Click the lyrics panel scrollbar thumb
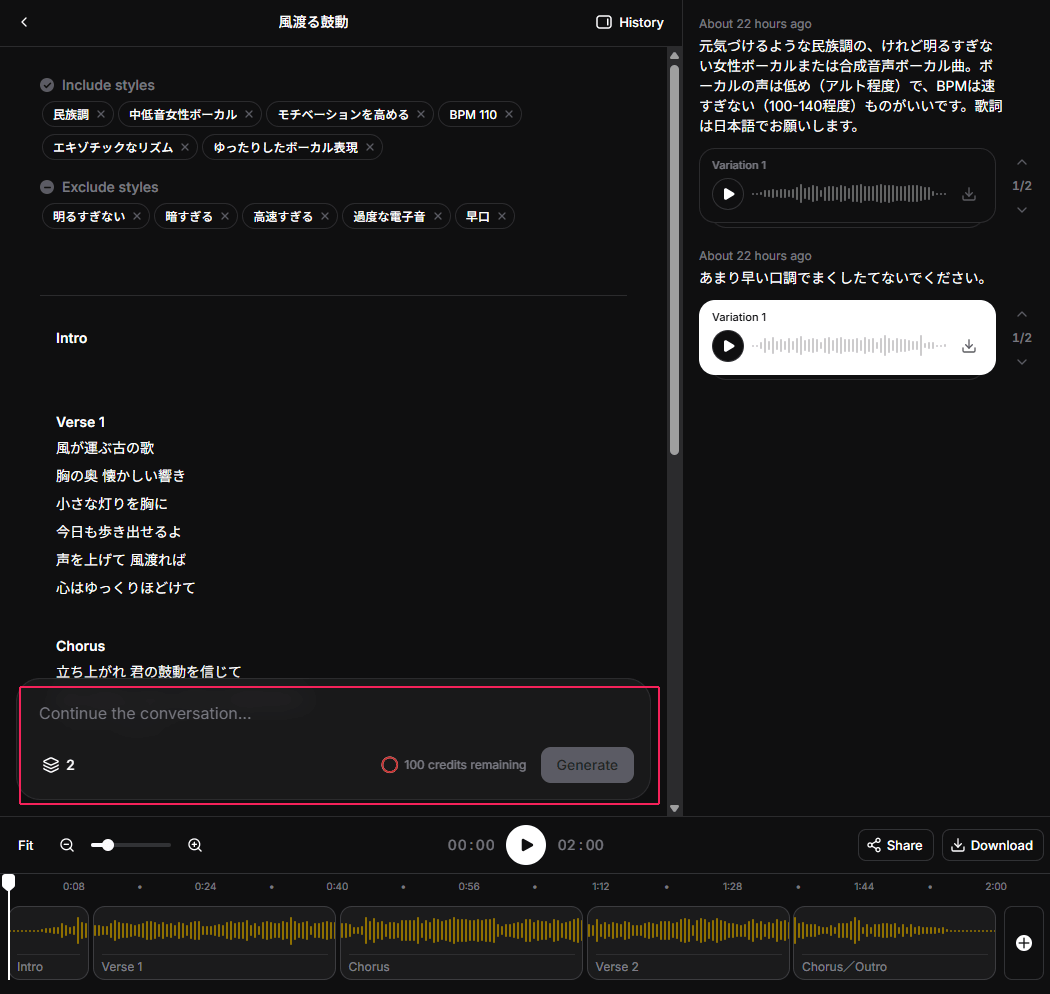This screenshot has width=1050, height=994. [x=674, y=260]
